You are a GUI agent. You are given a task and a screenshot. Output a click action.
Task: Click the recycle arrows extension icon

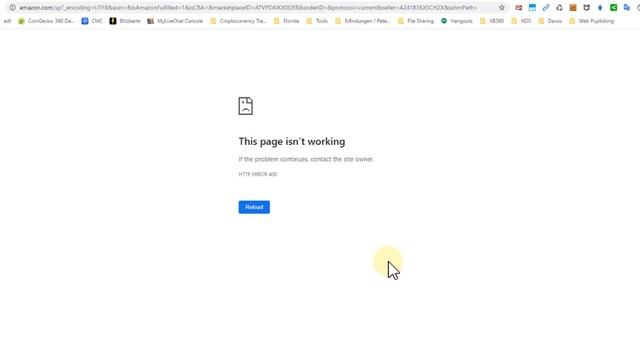[x=559, y=8]
